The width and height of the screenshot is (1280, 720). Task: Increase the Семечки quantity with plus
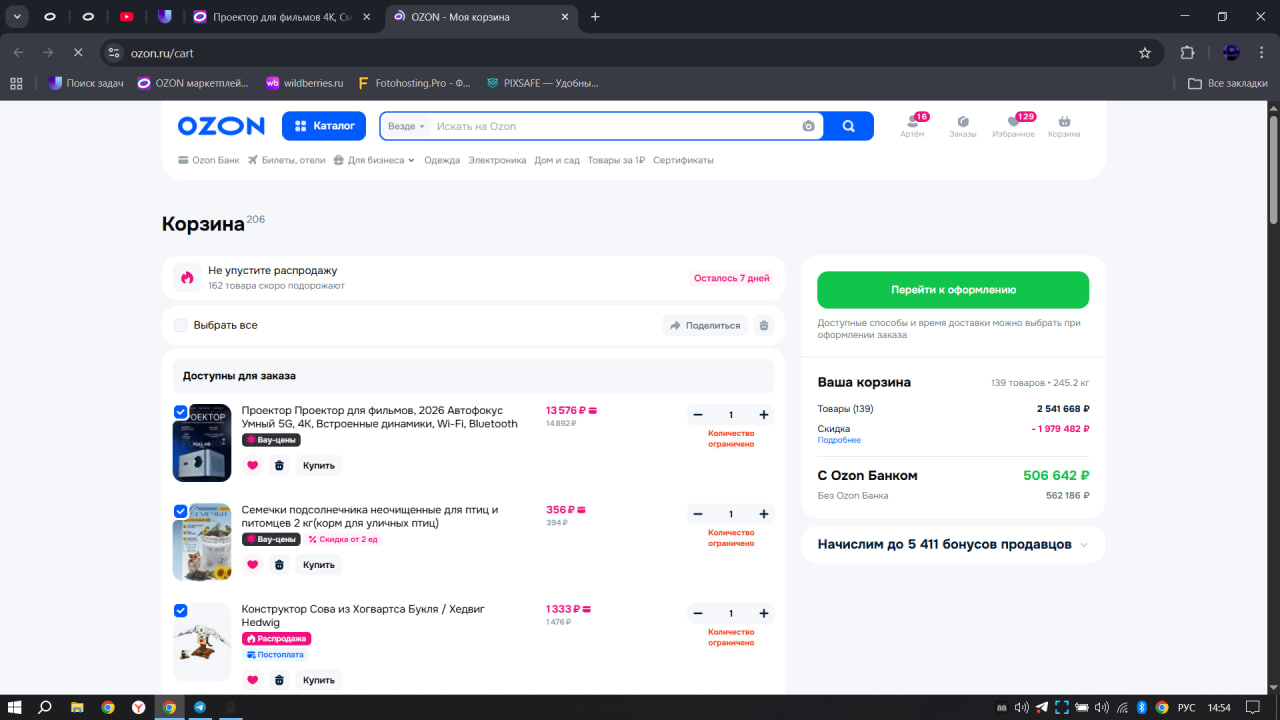764,514
